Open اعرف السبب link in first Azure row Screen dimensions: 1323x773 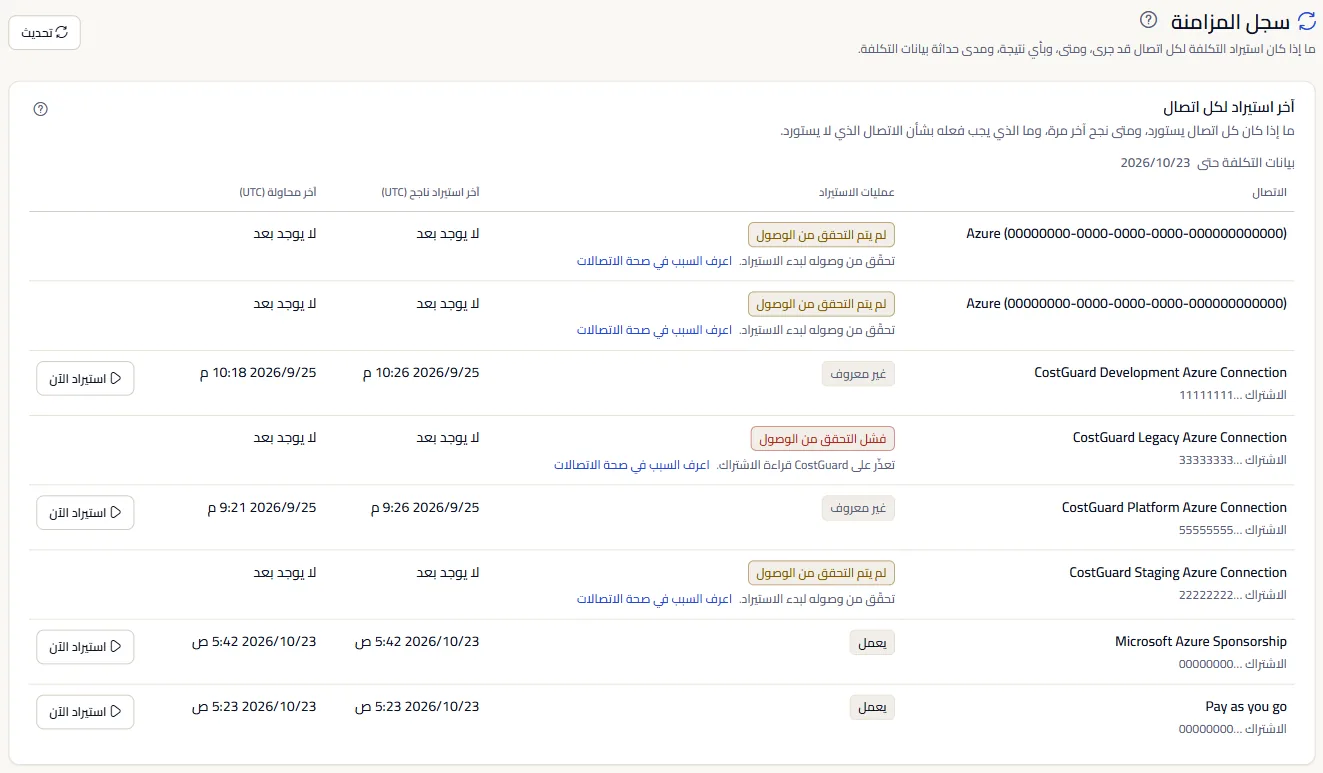click(x=654, y=260)
